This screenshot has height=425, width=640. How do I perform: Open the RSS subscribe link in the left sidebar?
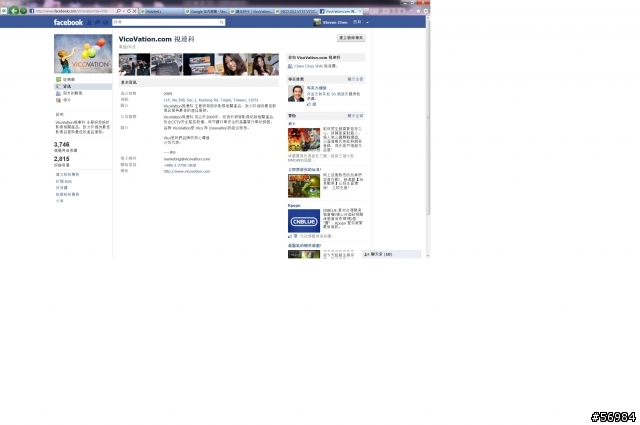click(x=64, y=181)
